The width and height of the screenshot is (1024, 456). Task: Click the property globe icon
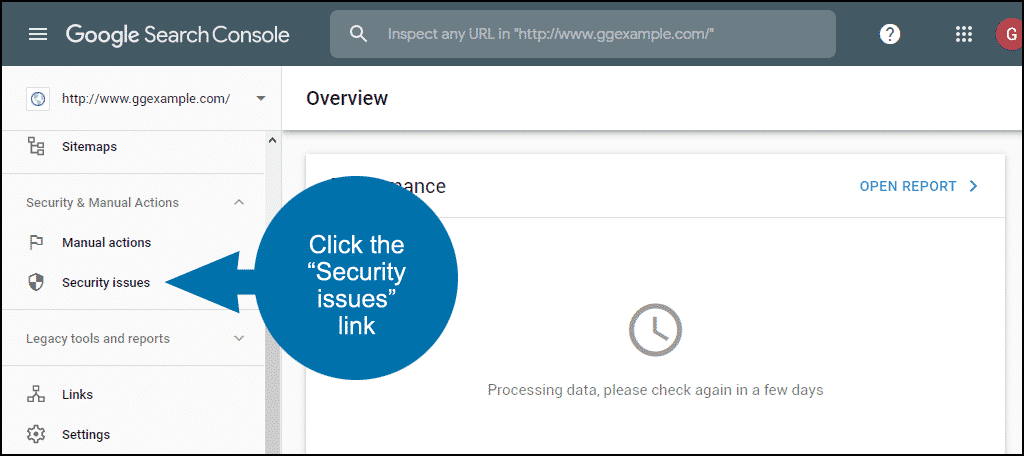pyautogui.click(x=38, y=99)
